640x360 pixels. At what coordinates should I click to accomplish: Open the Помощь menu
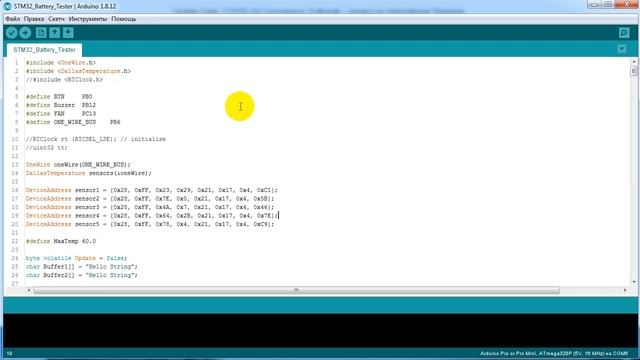click(124, 19)
